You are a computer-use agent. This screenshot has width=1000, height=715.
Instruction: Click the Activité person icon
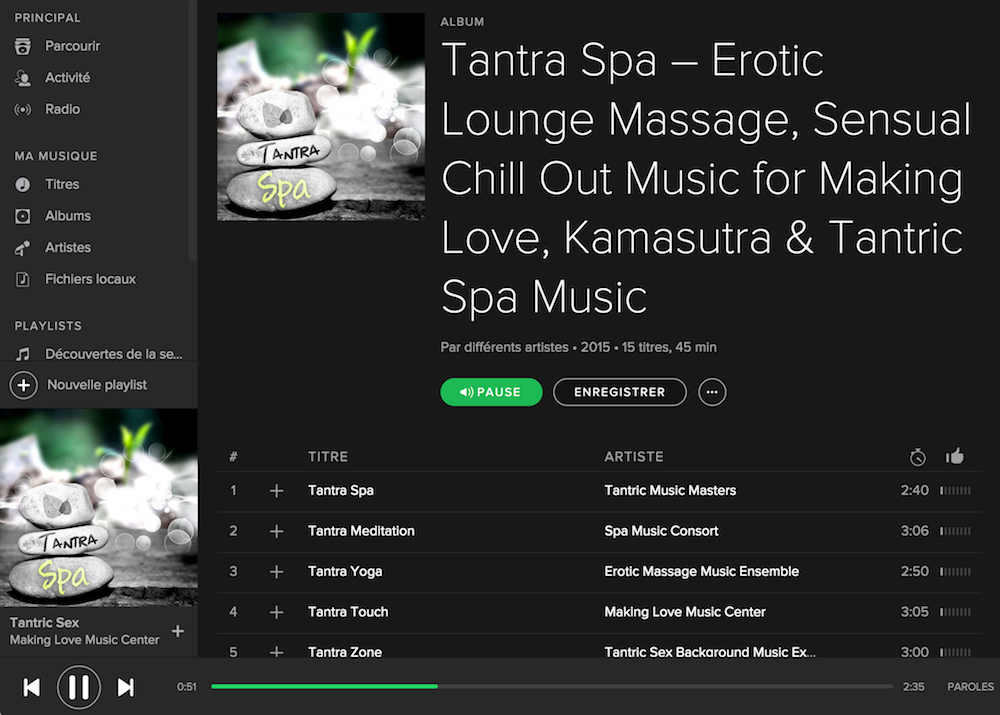pos(23,78)
